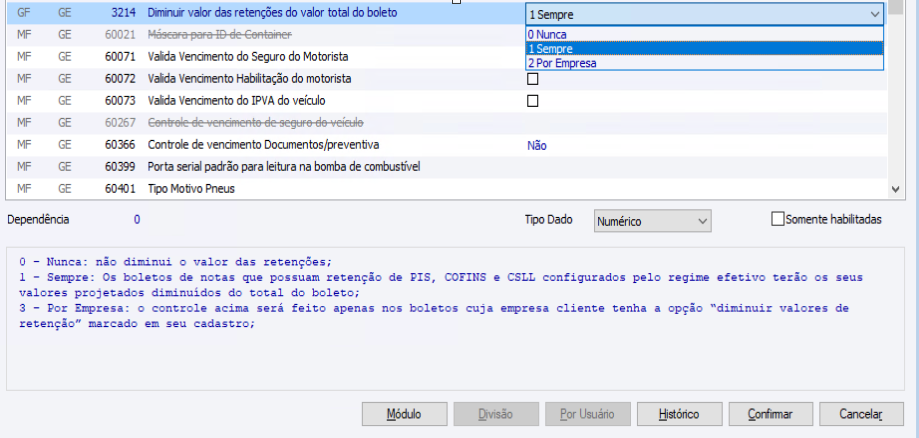
Task: Expand the Tipo Dado "Numérico" dropdown
Action: pos(702,220)
